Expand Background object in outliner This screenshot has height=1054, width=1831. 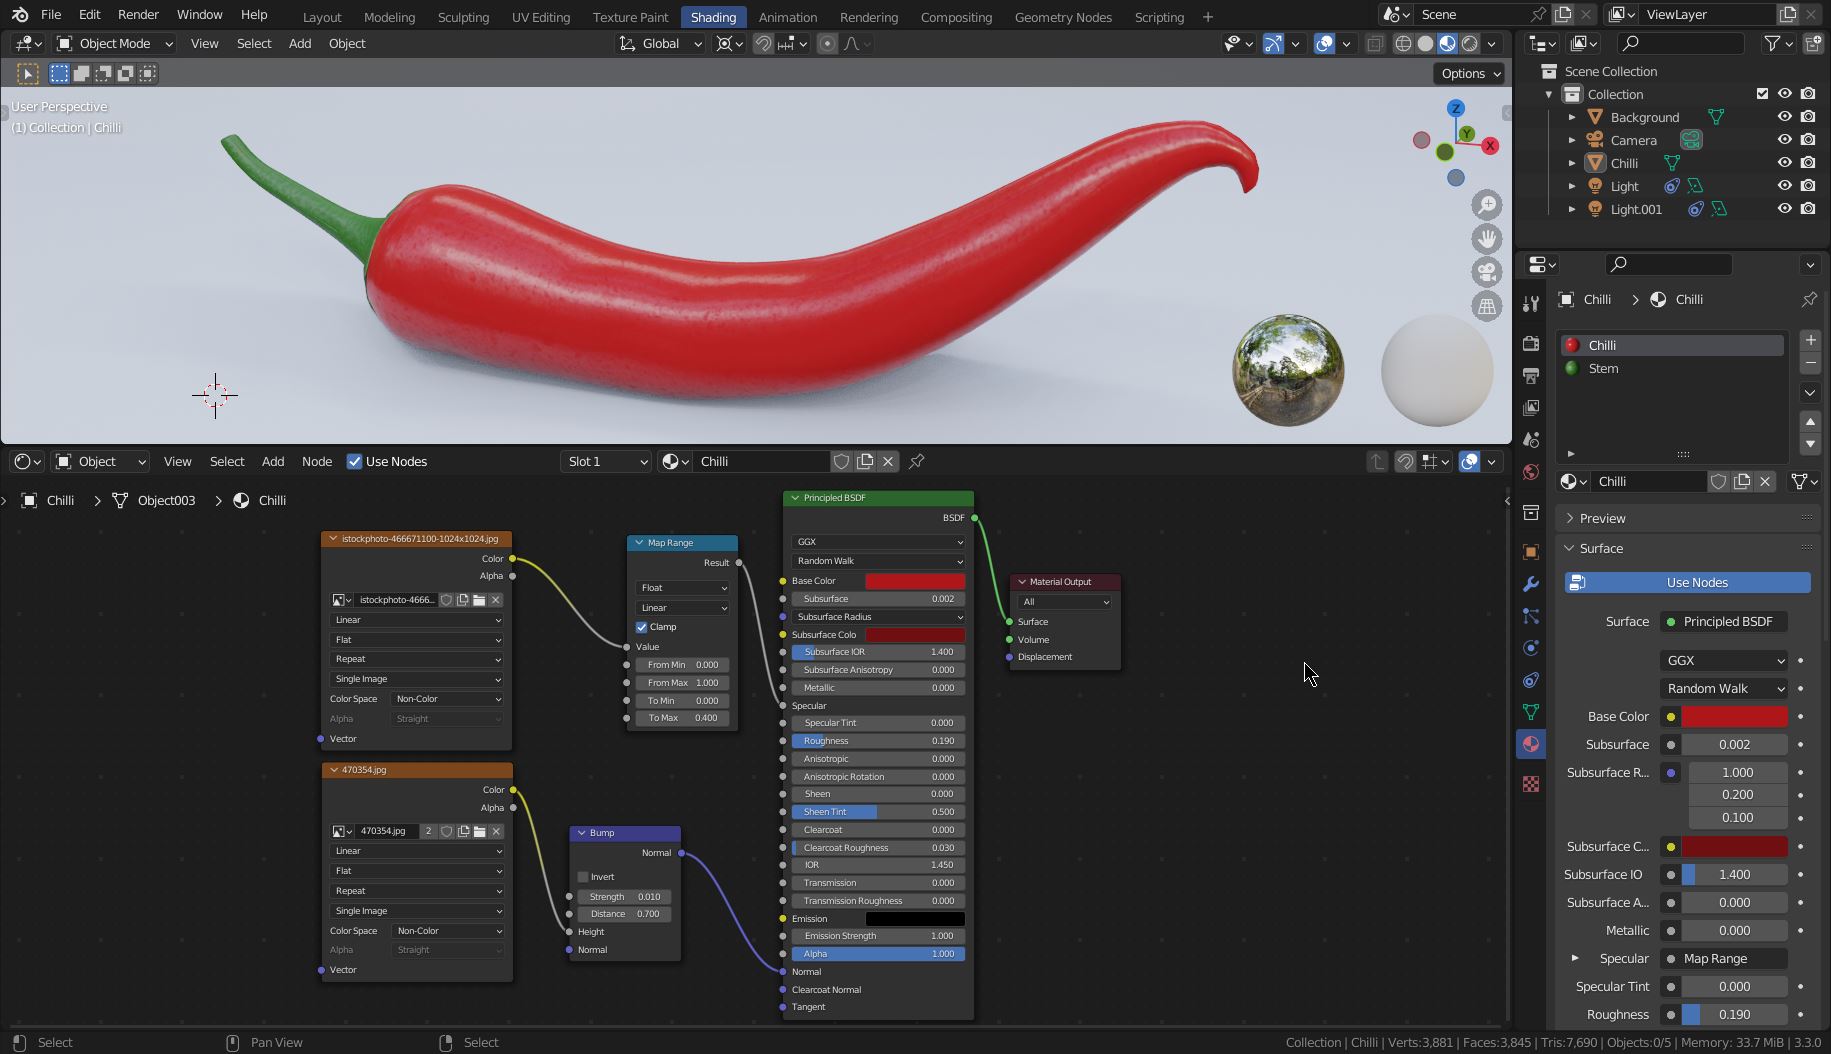point(1572,117)
